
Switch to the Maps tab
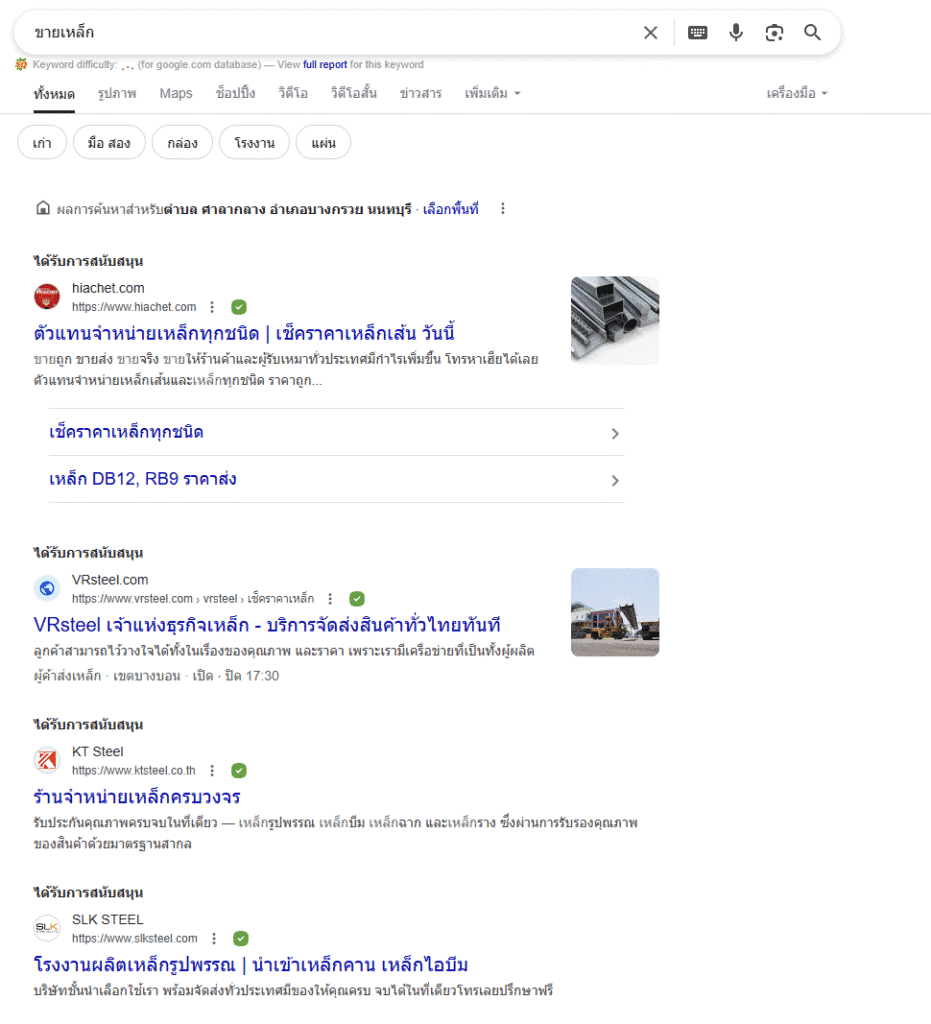tap(176, 93)
